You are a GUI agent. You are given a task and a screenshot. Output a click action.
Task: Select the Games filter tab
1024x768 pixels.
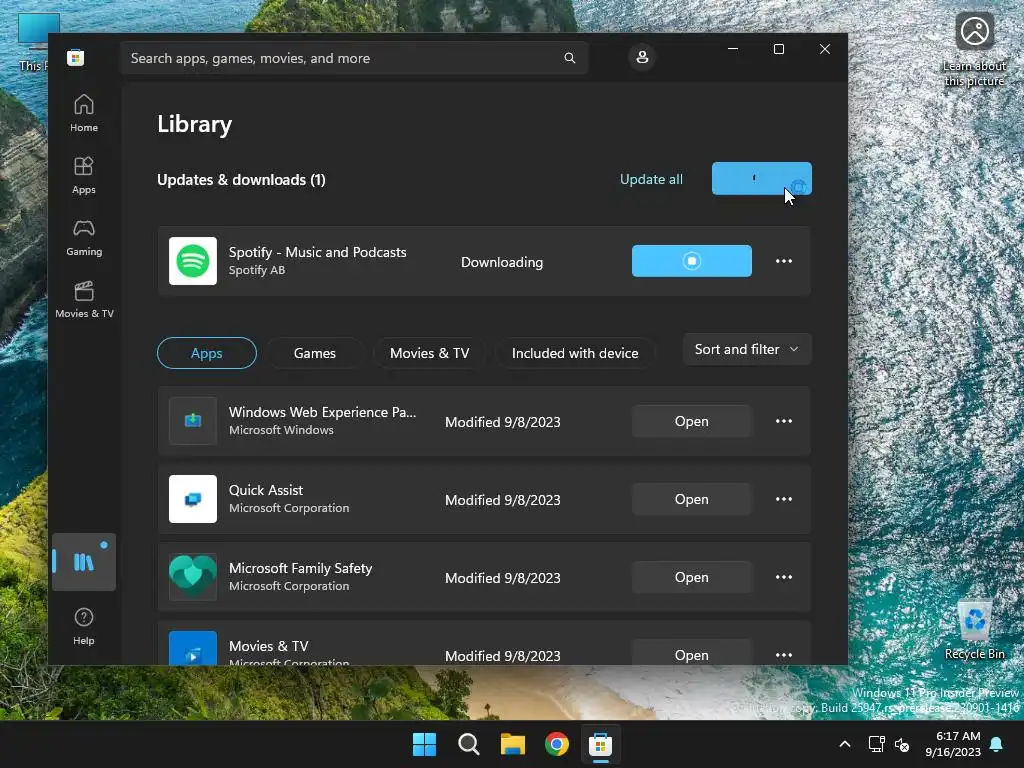point(315,353)
